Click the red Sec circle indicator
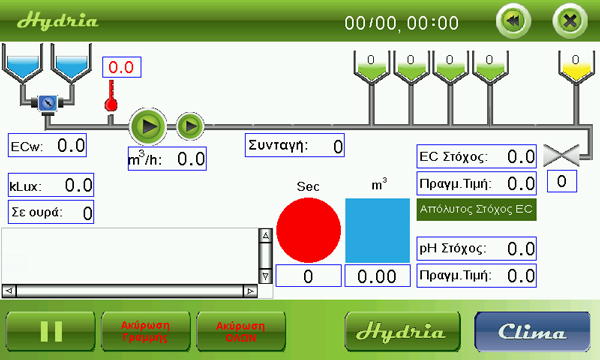The image size is (600, 360). coord(308,230)
